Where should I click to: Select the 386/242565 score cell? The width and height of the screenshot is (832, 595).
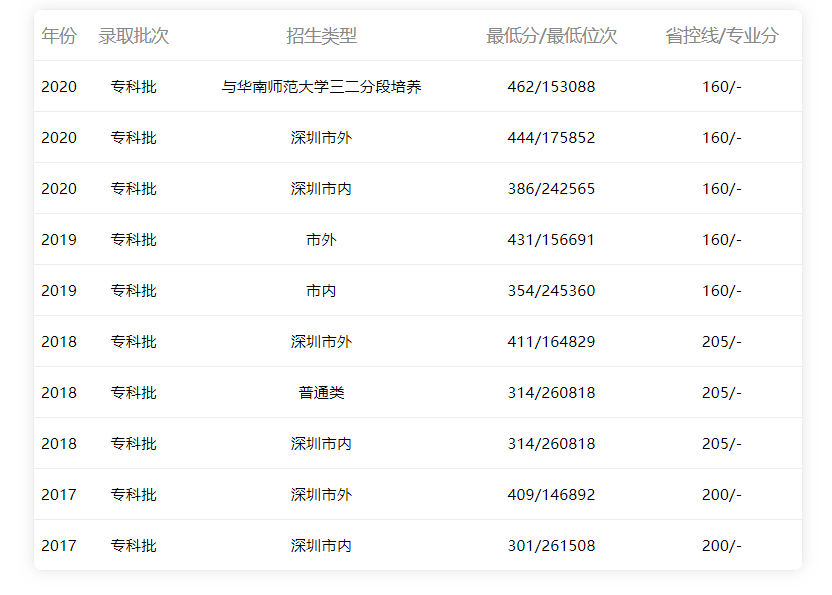coord(551,189)
